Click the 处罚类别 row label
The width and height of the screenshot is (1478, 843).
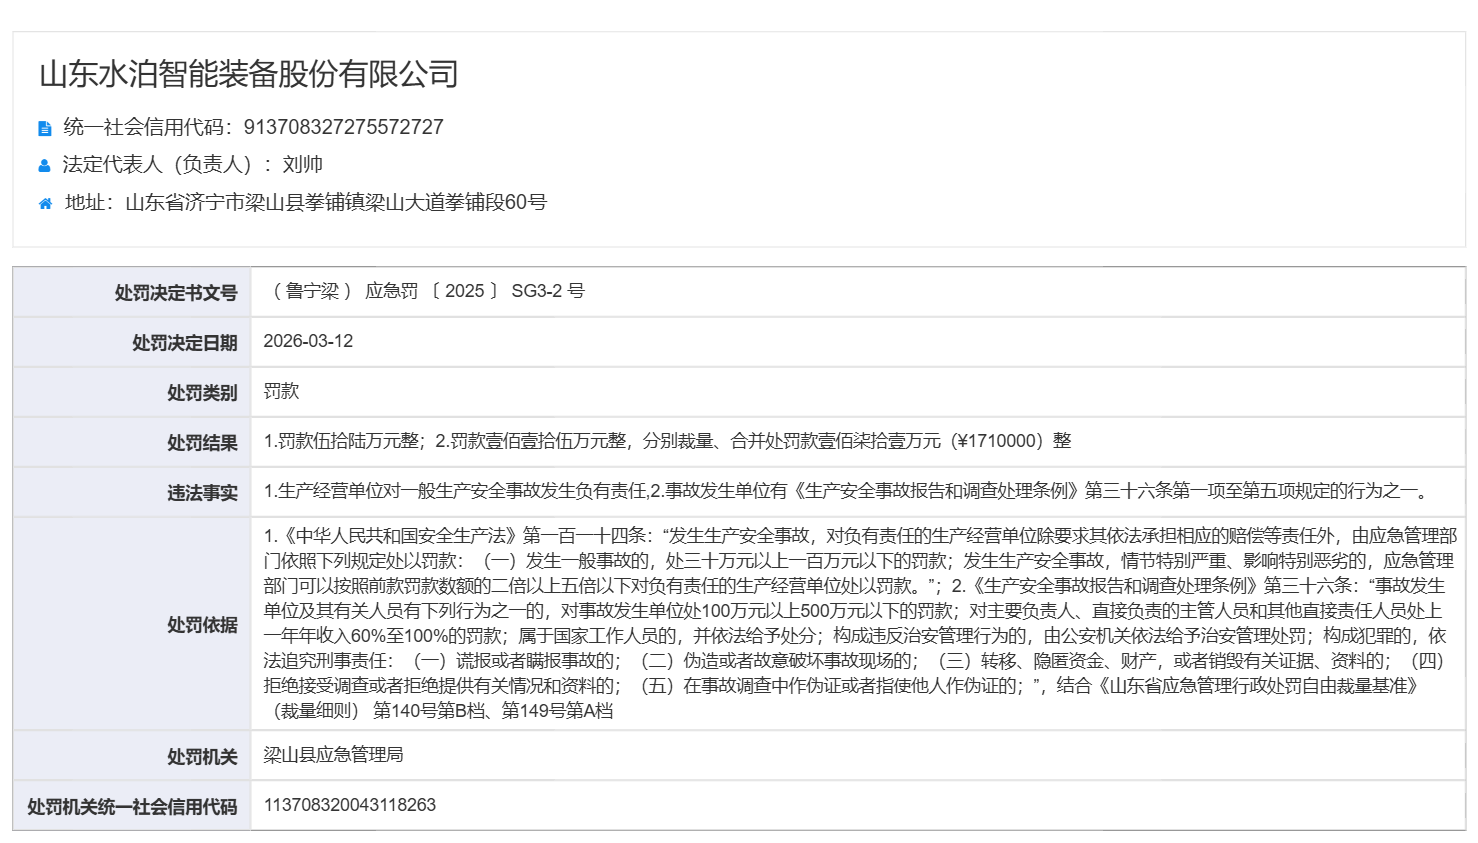[202, 393]
